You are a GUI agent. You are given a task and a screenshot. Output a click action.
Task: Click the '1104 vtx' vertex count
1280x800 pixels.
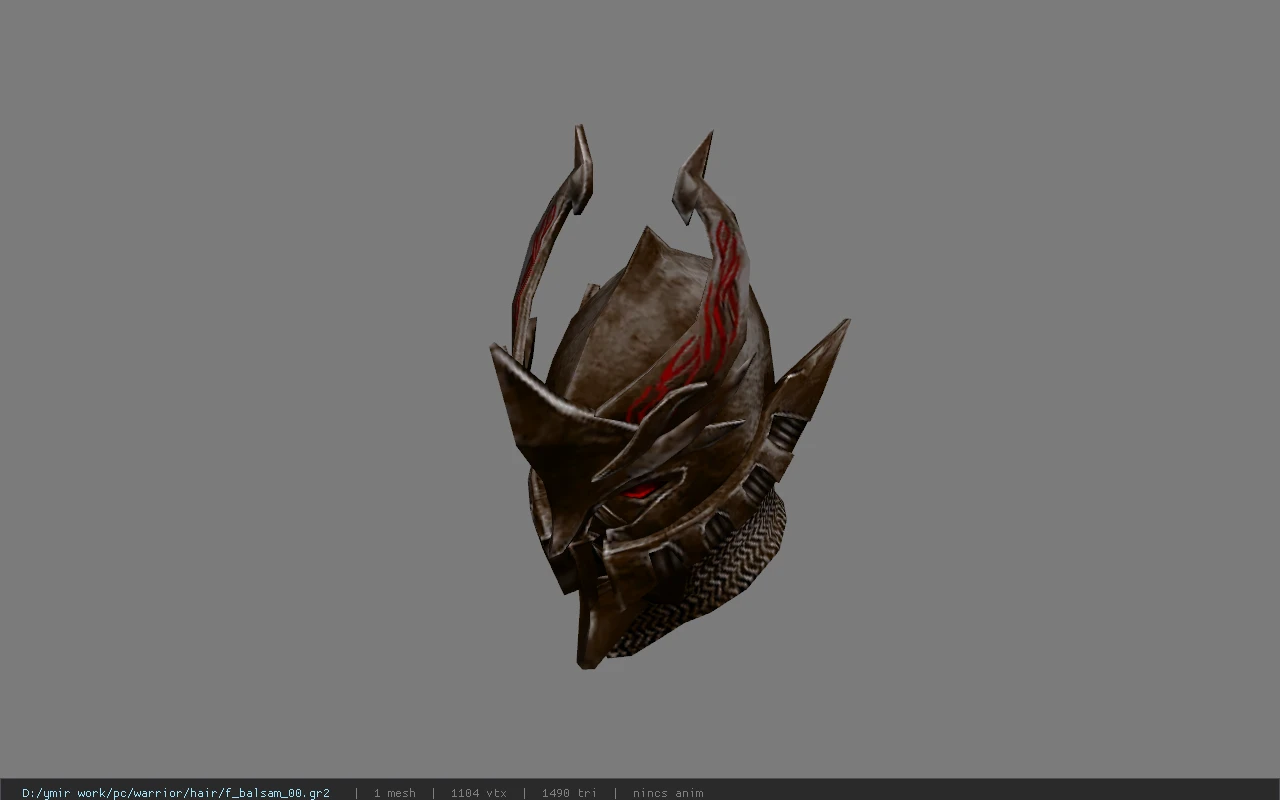click(x=478, y=793)
